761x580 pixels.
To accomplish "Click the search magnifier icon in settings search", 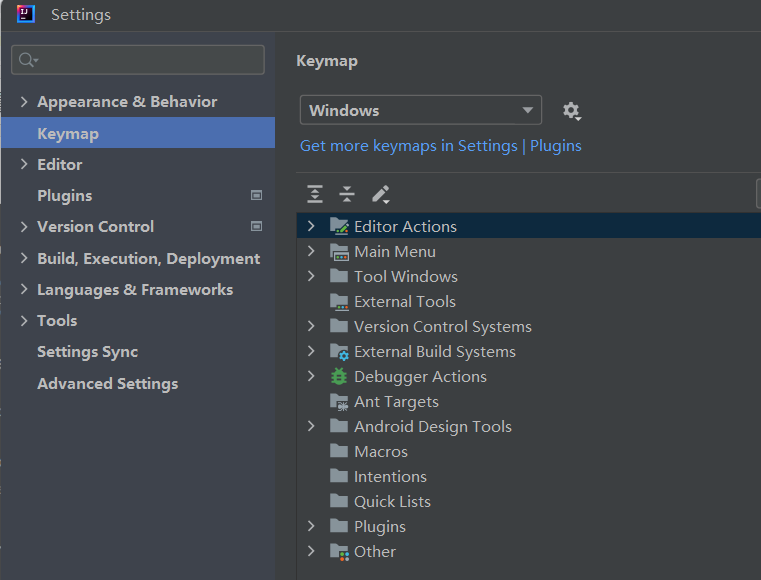I will tap(27, 60).
